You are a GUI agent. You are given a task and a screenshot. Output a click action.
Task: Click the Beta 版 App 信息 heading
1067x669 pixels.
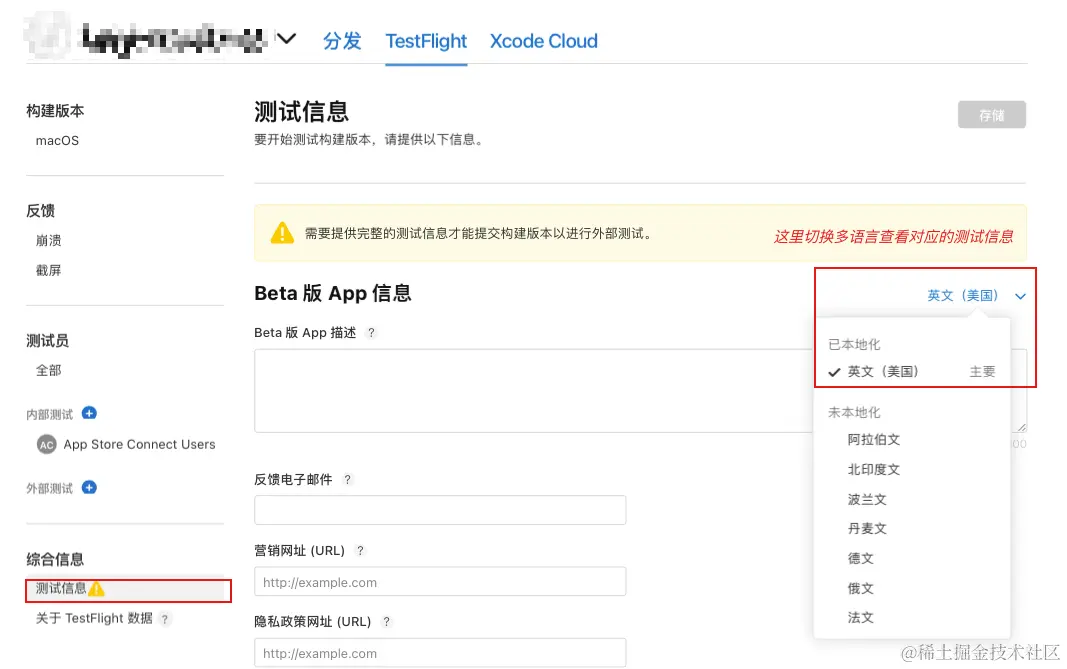pyautogui.click(x=333, y=293)
